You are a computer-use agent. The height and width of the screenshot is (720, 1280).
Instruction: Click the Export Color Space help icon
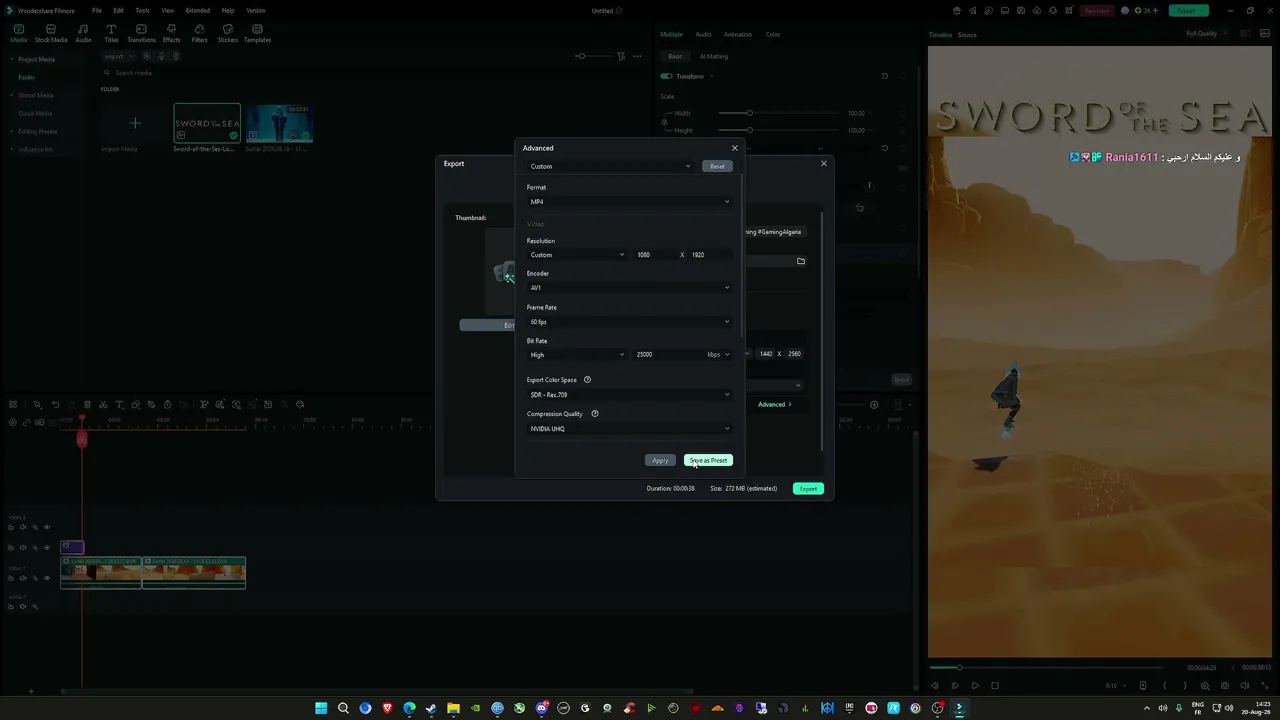click(x=587, y=380)
